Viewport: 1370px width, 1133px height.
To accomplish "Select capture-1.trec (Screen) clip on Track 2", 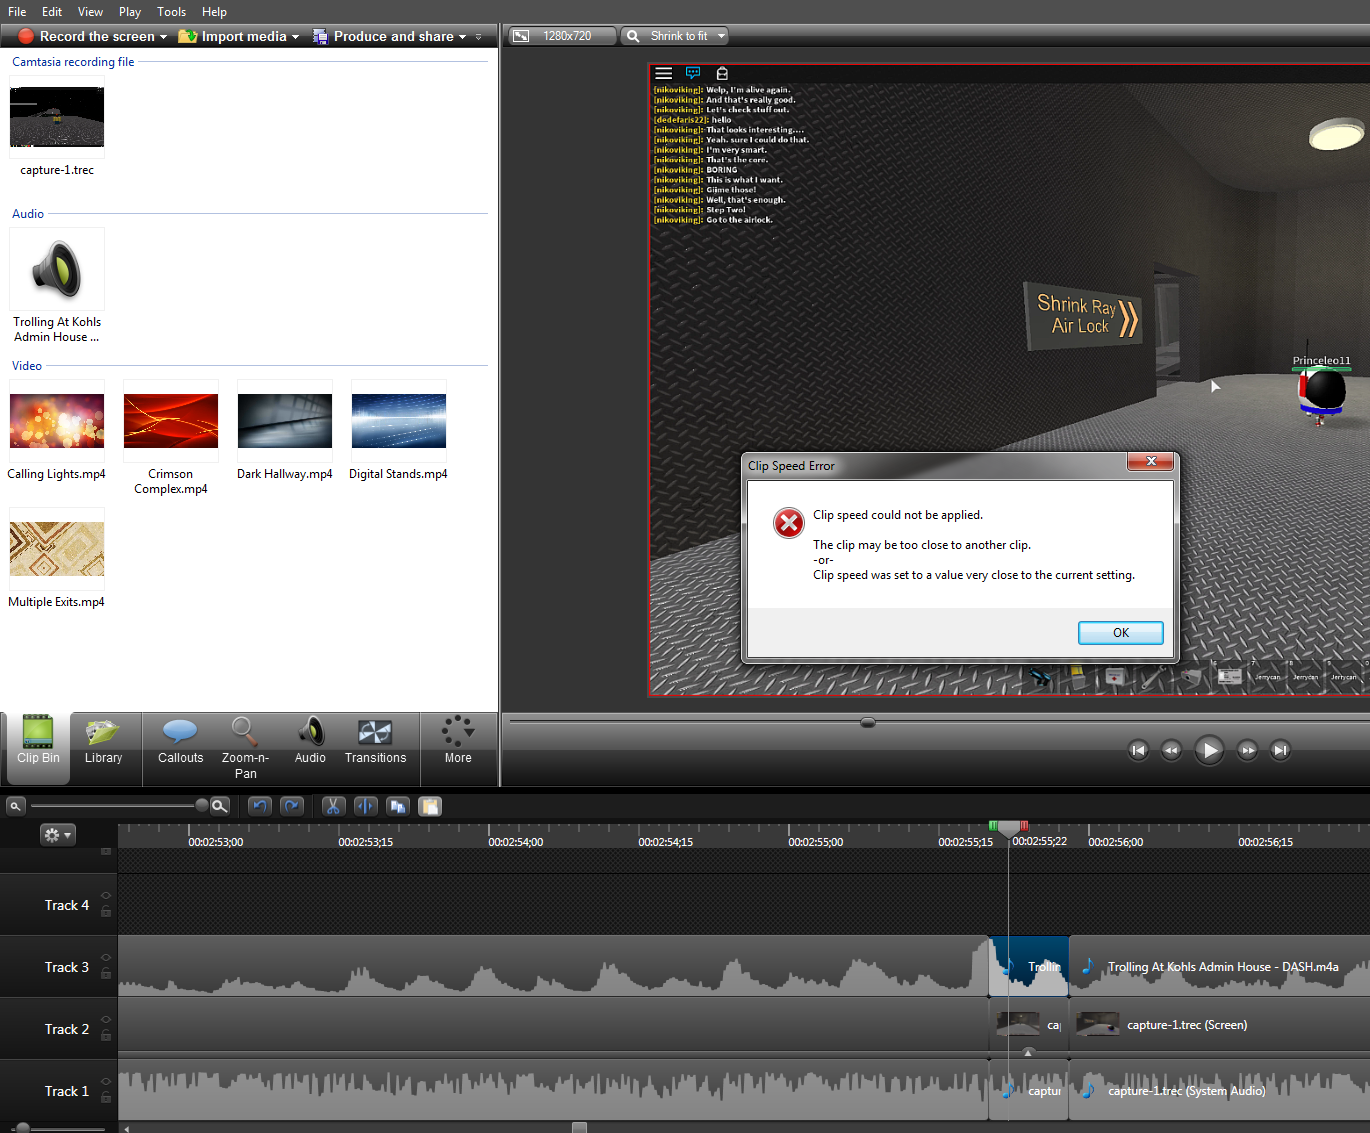I will pos(1219,1025).
